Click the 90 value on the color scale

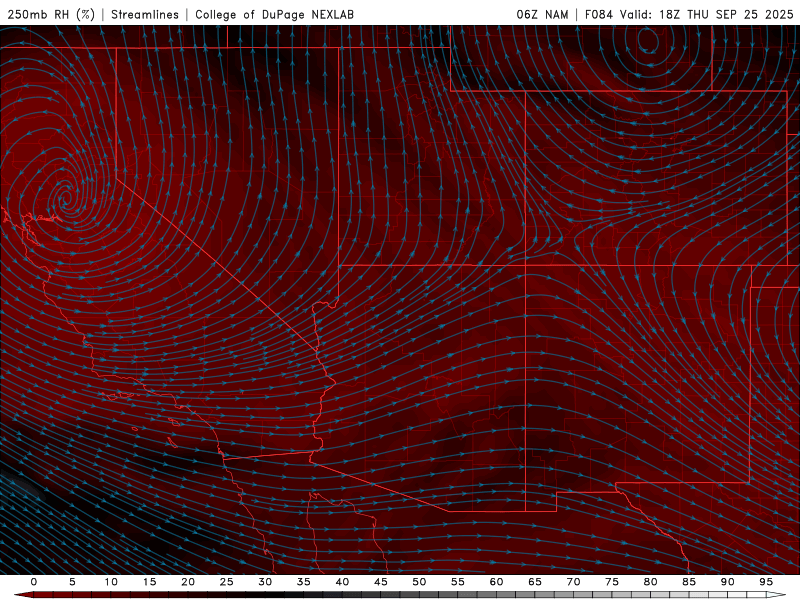click(727, 582)
